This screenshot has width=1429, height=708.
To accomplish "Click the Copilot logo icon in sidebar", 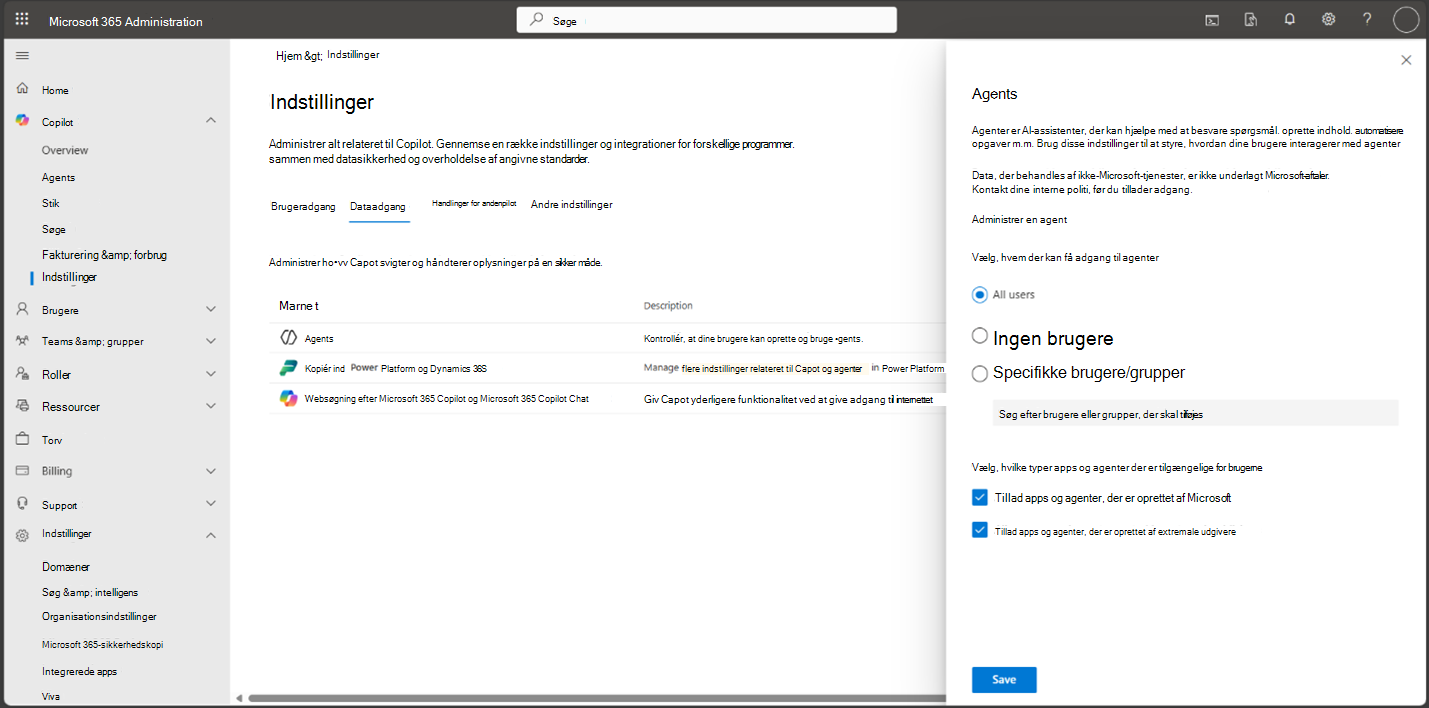I will [x=22, y=121].
